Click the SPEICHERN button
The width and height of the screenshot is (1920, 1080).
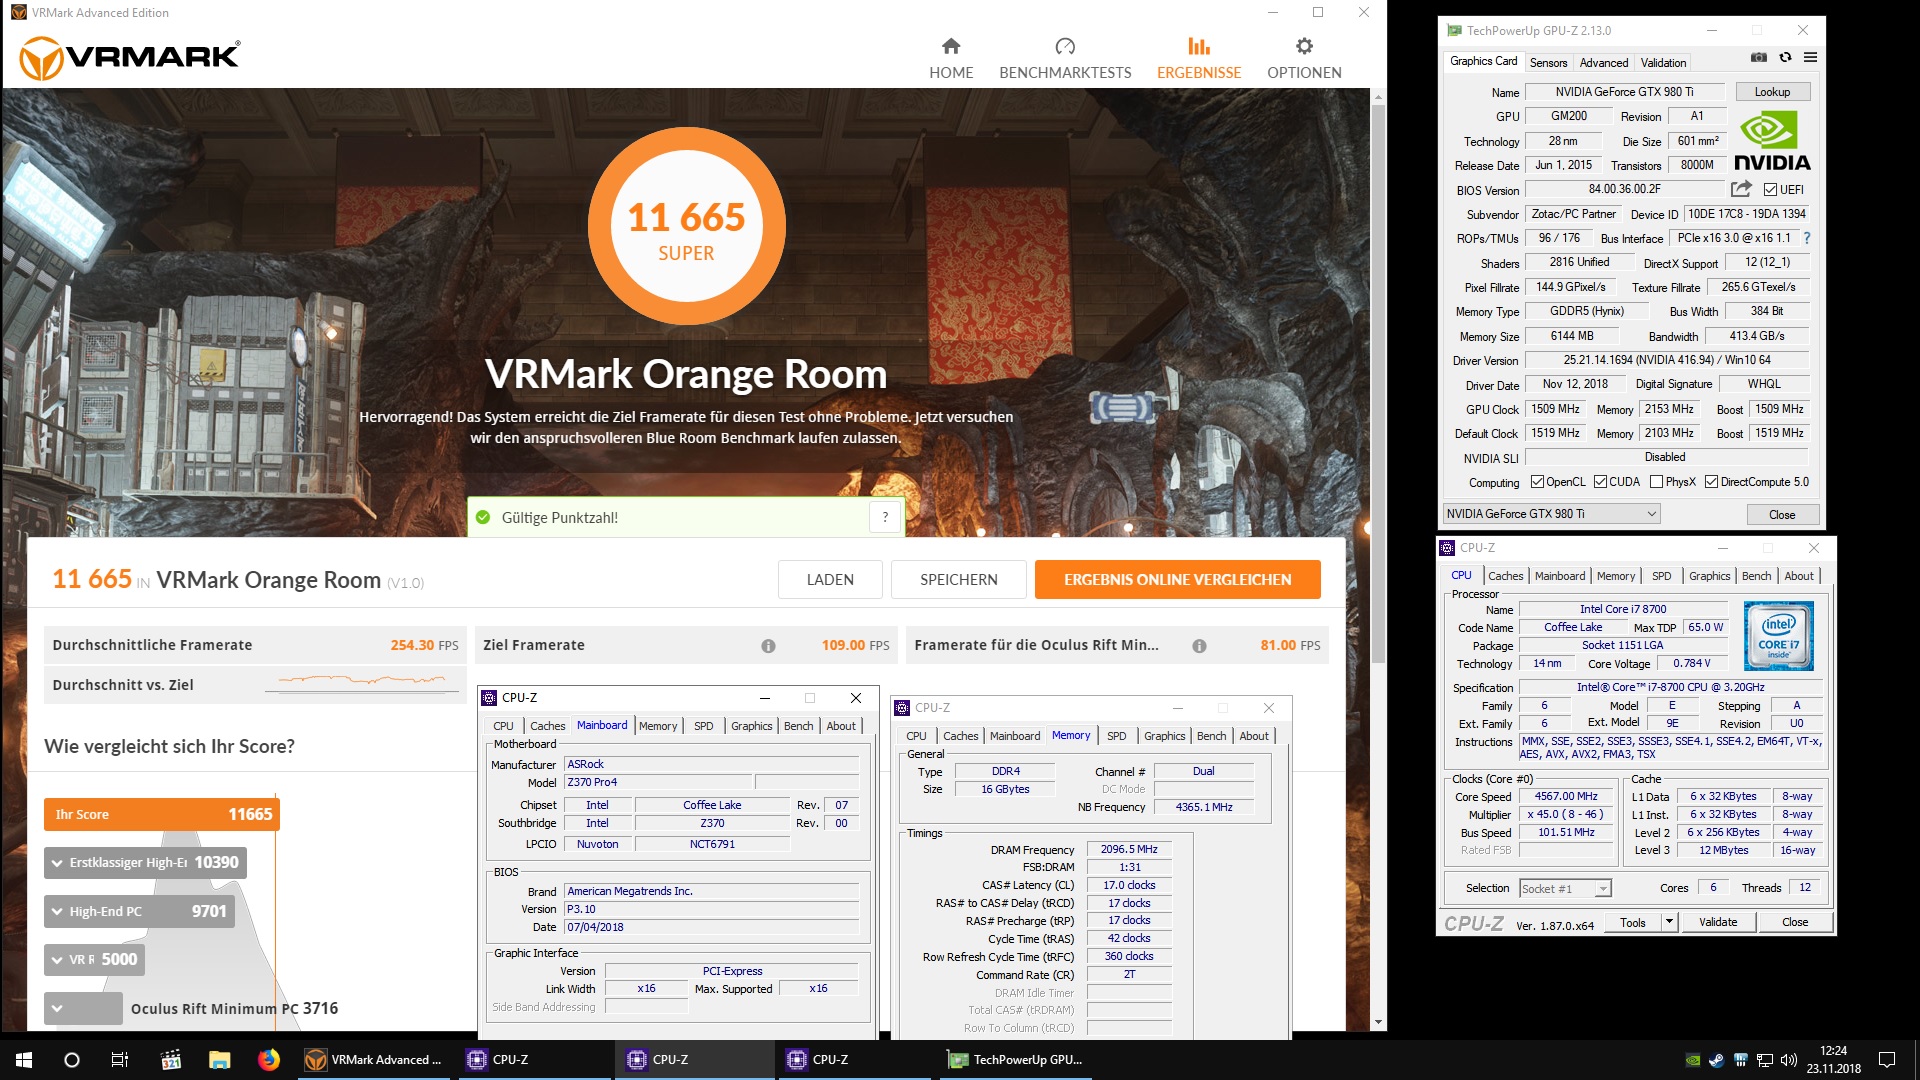pos(958,580)
